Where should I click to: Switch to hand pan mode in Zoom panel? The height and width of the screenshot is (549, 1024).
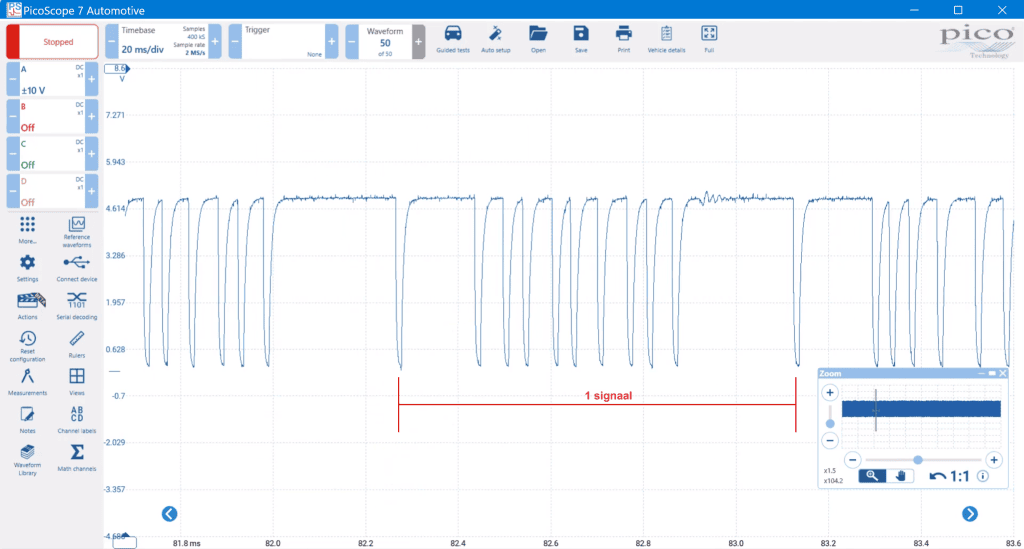(901, 476)
